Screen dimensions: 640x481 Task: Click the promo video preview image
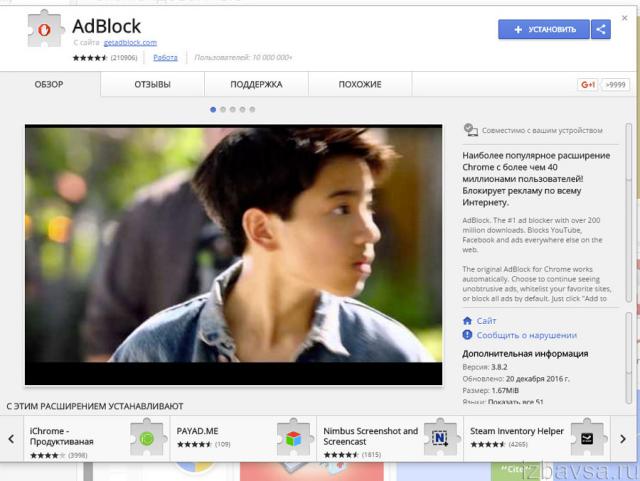233,255
